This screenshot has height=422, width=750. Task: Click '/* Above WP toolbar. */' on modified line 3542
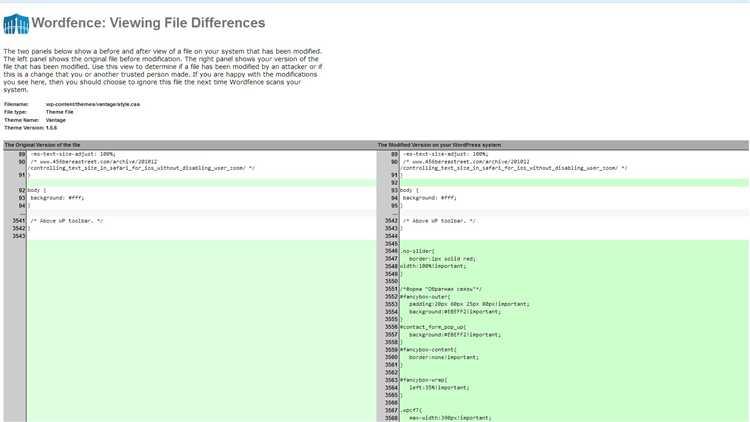[439, 221]
